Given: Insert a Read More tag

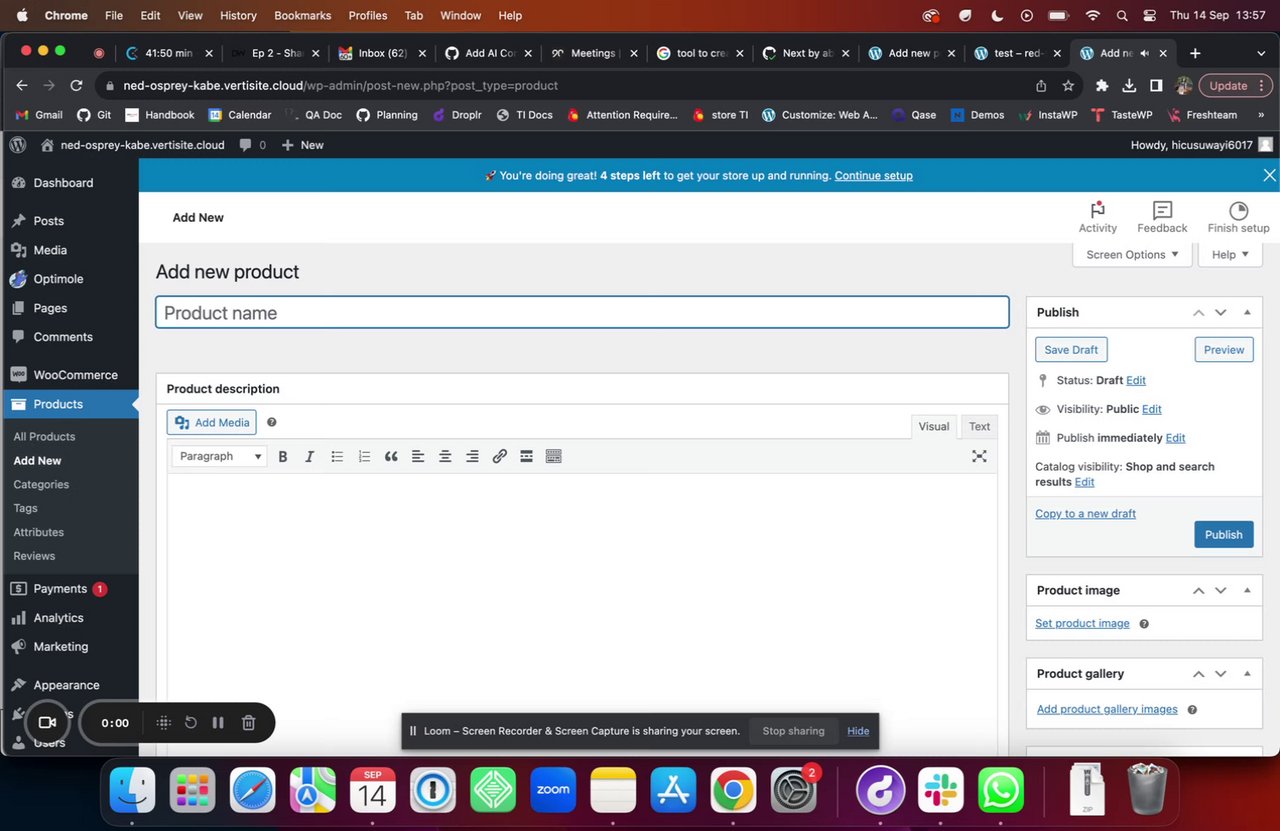Looking at the screenshot, I should pyautogui.click(x=526, y=456).
